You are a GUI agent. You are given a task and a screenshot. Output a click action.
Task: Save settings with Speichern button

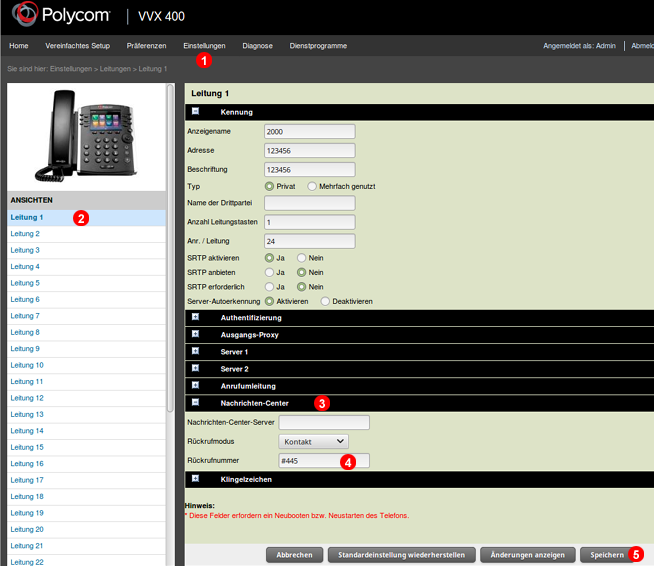(x=607, y=555)
